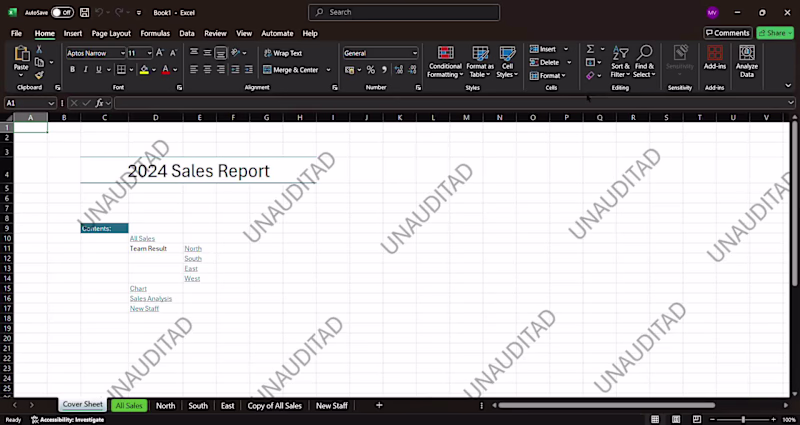Open the Data ribbon tab
This screenshot has width=800, height=425.
pyautogui.click(x=187, y=33)
